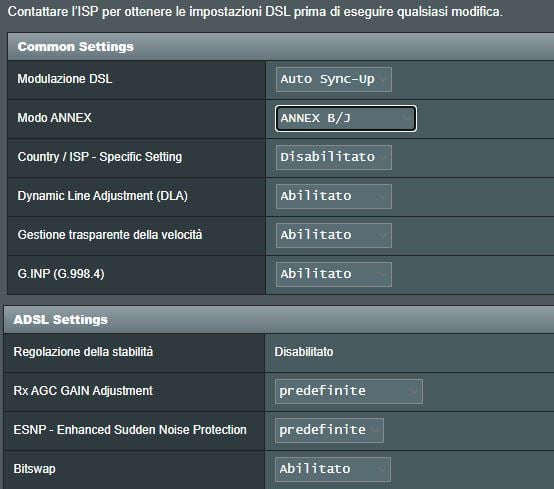Open ESNP Enhanced Sudden Noise Protection dropdown
The image size is (554, 489).
click(329, 430)
